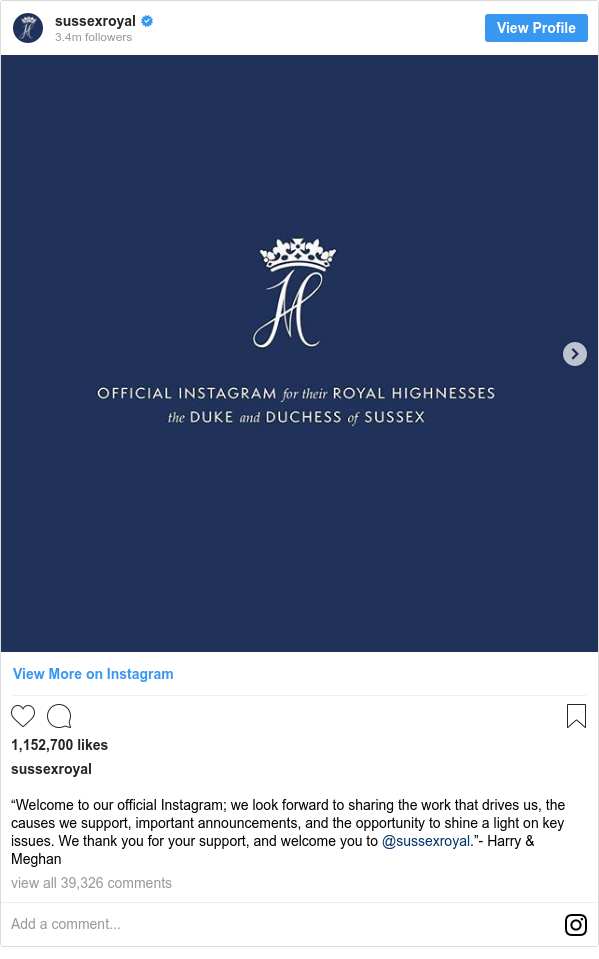Open comments via the speech bubble icon

coord(59,716)
